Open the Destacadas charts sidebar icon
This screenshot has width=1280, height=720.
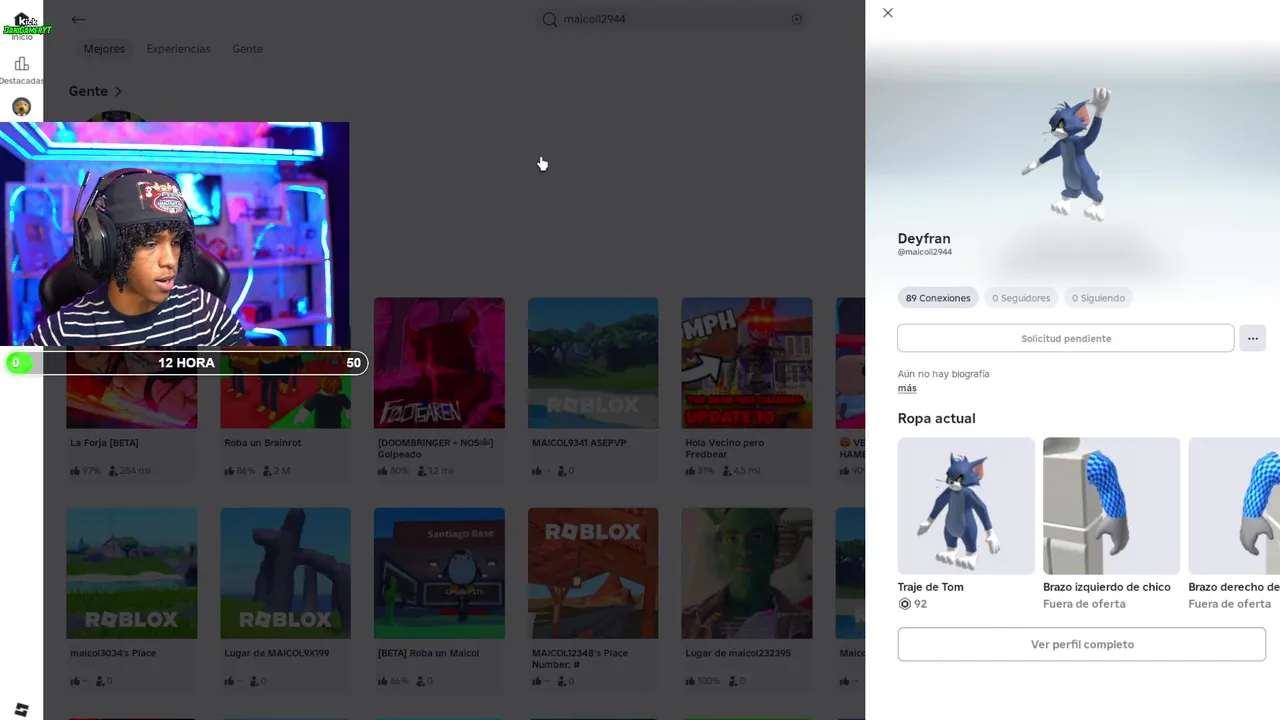coord(22,70)
